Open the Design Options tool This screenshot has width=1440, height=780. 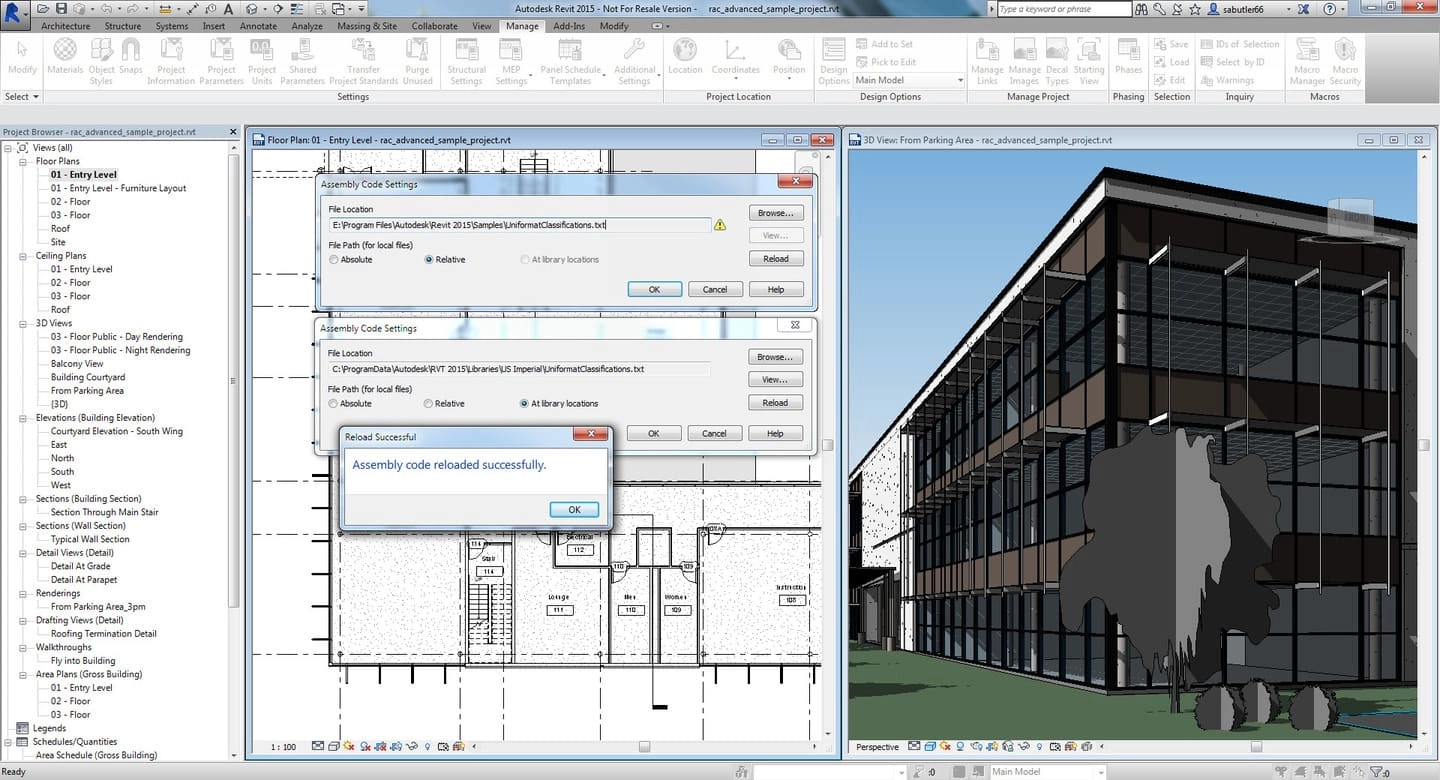pyautogui.click(x=834, y=59)
